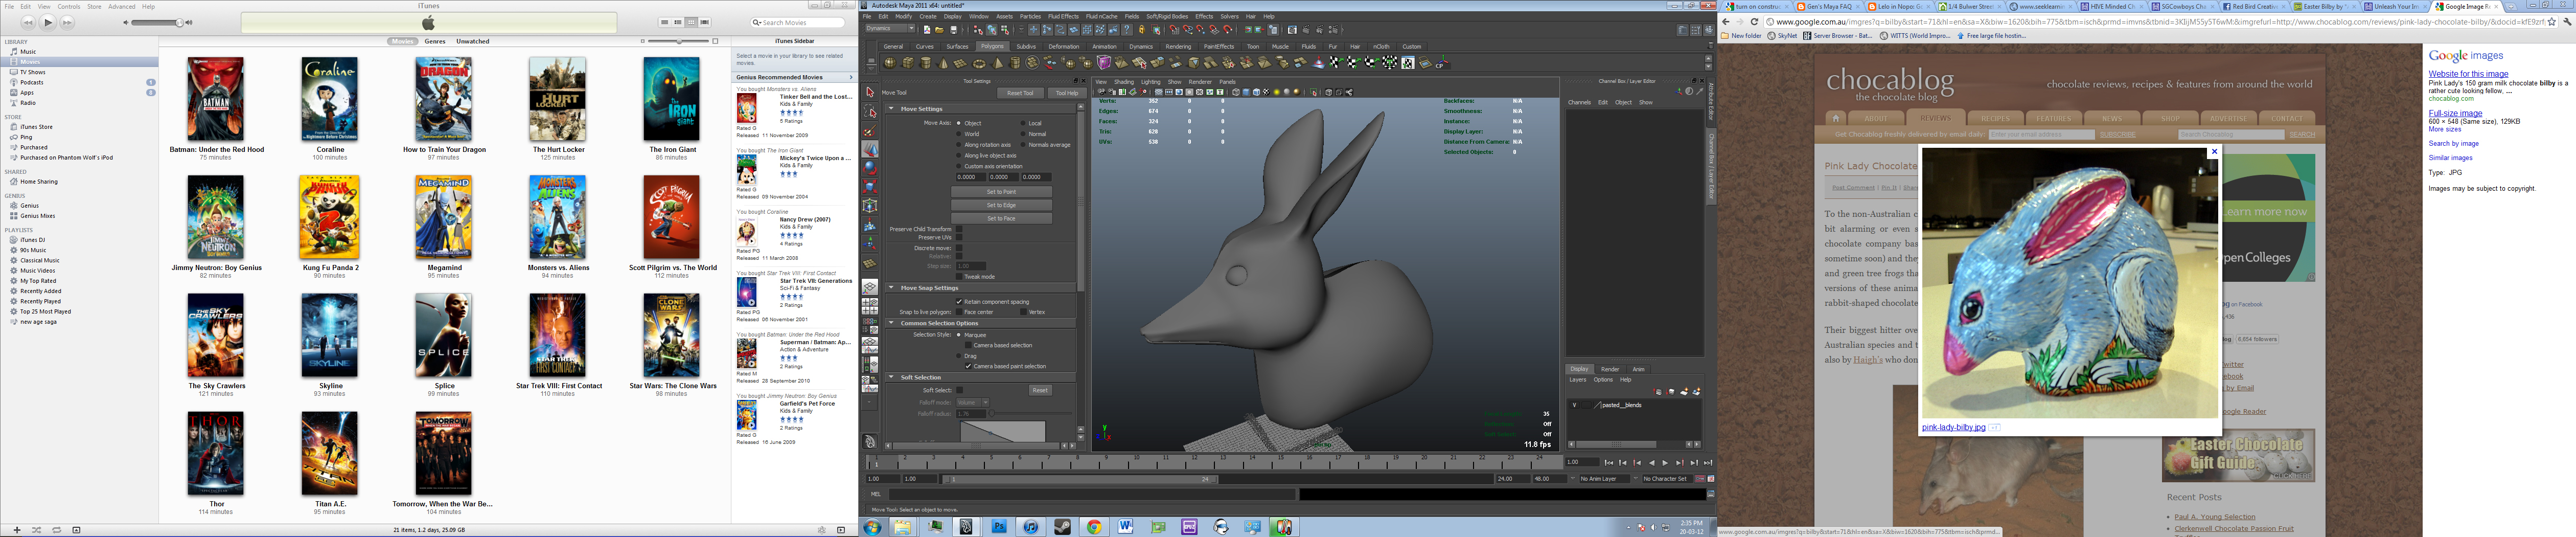
Task: Collapse the Move Settings section
Action: (890, 109)
